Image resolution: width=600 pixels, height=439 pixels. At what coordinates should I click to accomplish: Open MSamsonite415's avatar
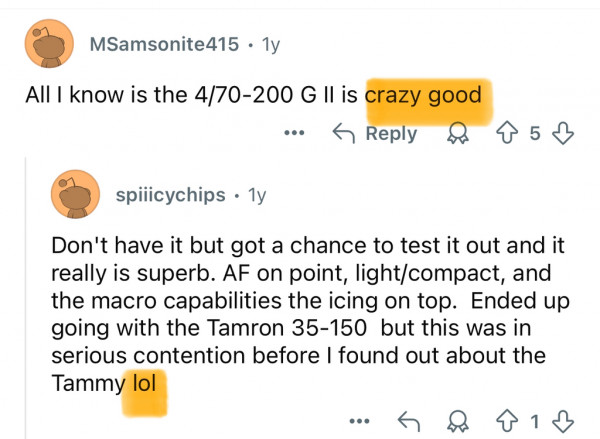tap(46, 45)
